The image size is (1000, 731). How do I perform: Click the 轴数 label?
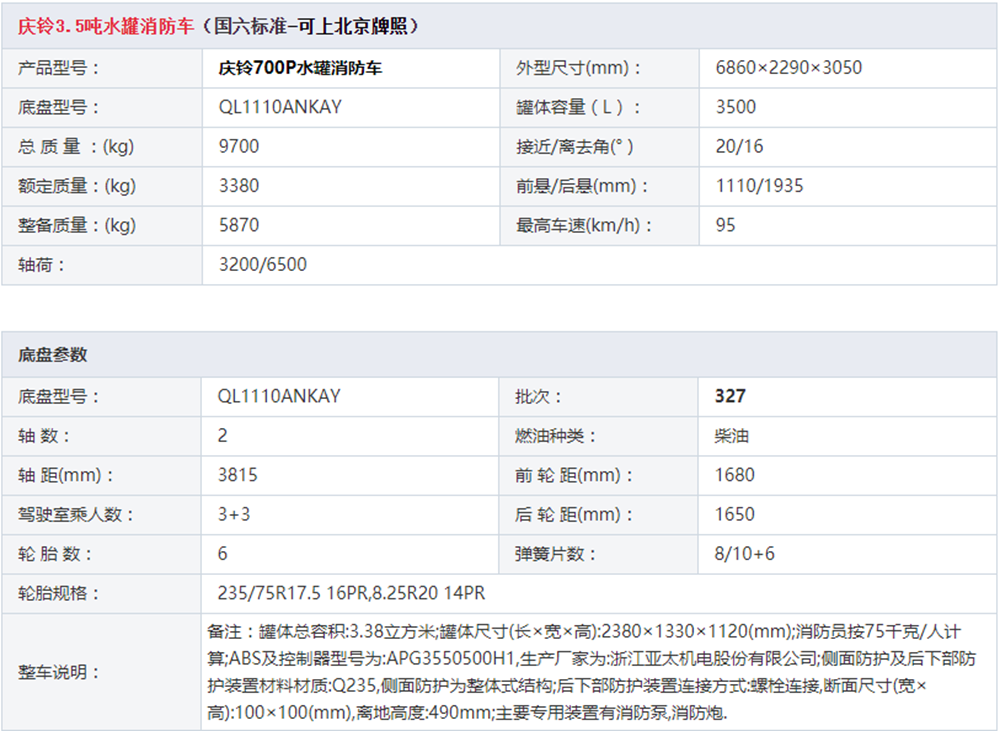pyautogui.click(x=43, y=436)
